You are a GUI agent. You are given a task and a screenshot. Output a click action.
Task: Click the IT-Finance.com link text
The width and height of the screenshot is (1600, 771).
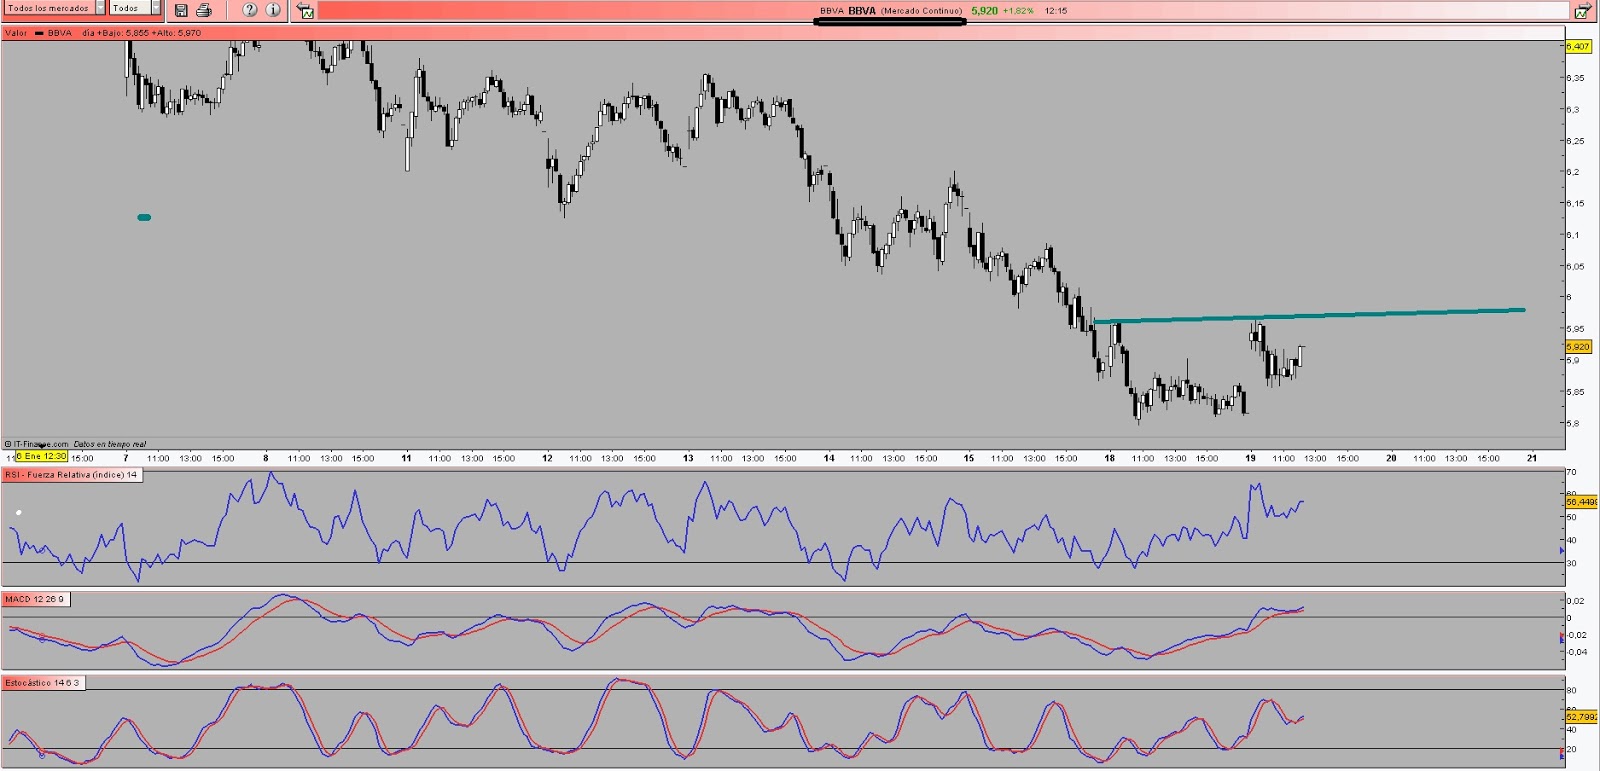(41, 444)
